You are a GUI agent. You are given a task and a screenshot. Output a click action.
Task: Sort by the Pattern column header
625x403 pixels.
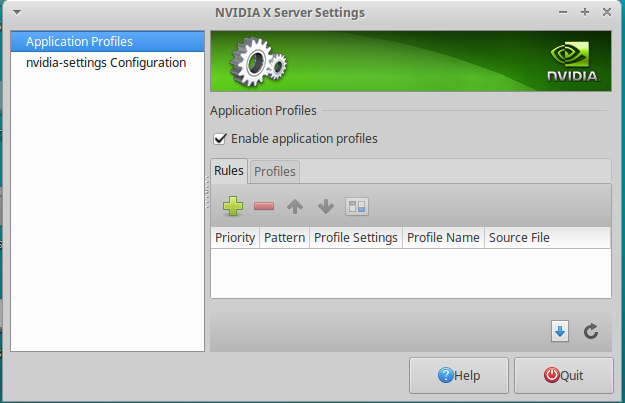(285, 238)
